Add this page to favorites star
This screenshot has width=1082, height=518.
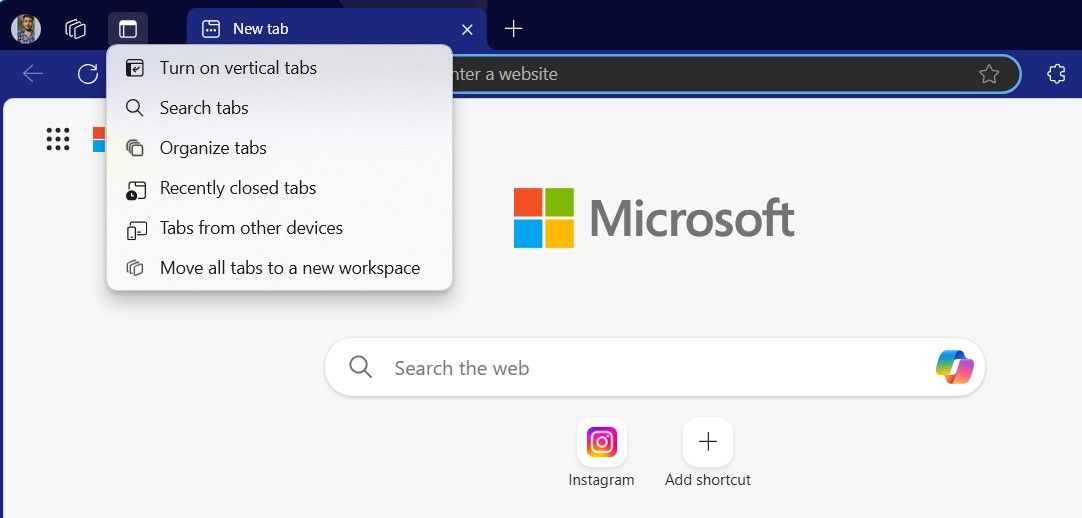989,74
